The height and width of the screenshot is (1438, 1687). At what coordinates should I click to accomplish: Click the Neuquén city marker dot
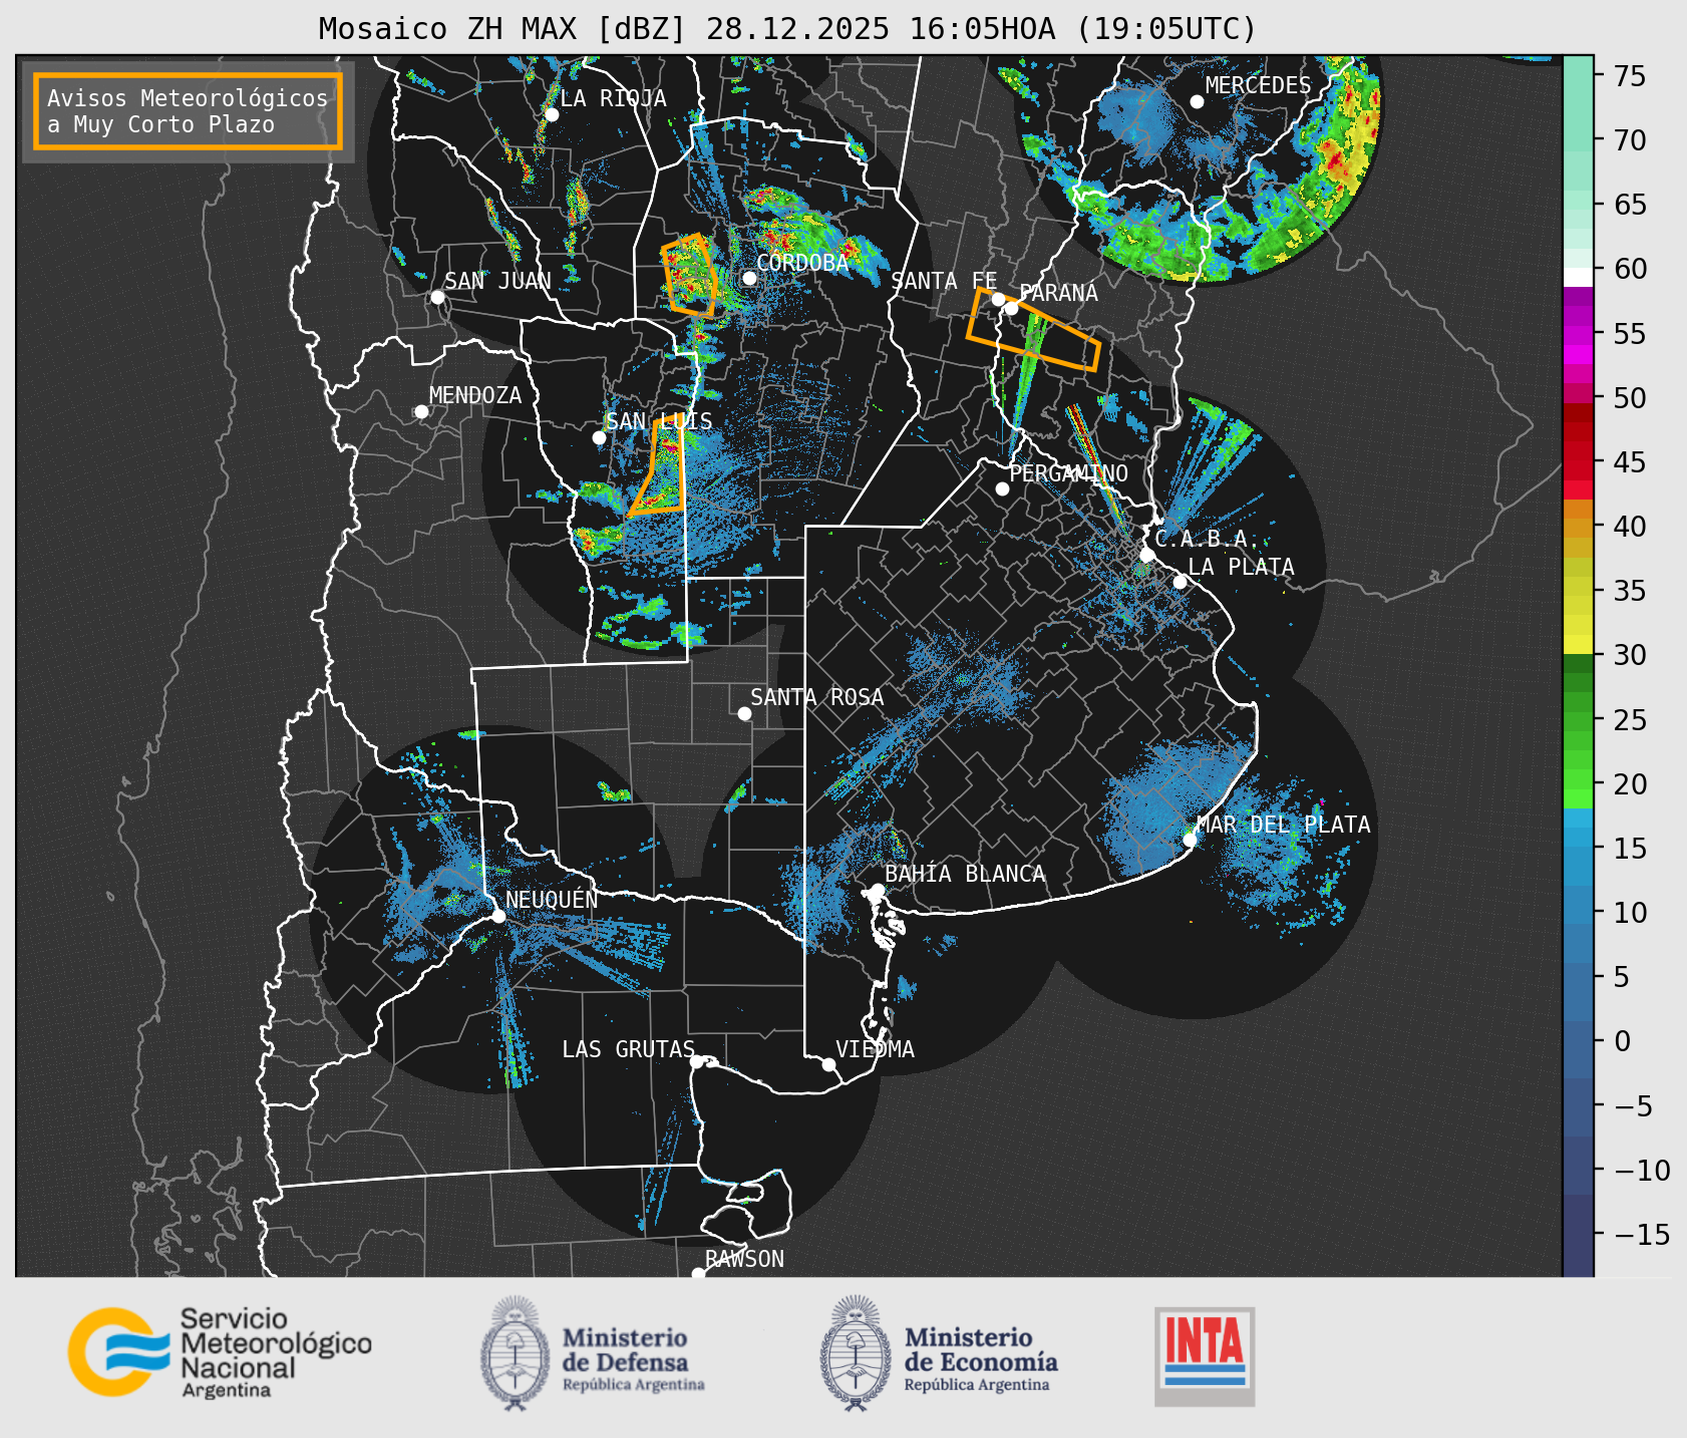point(498,916)
